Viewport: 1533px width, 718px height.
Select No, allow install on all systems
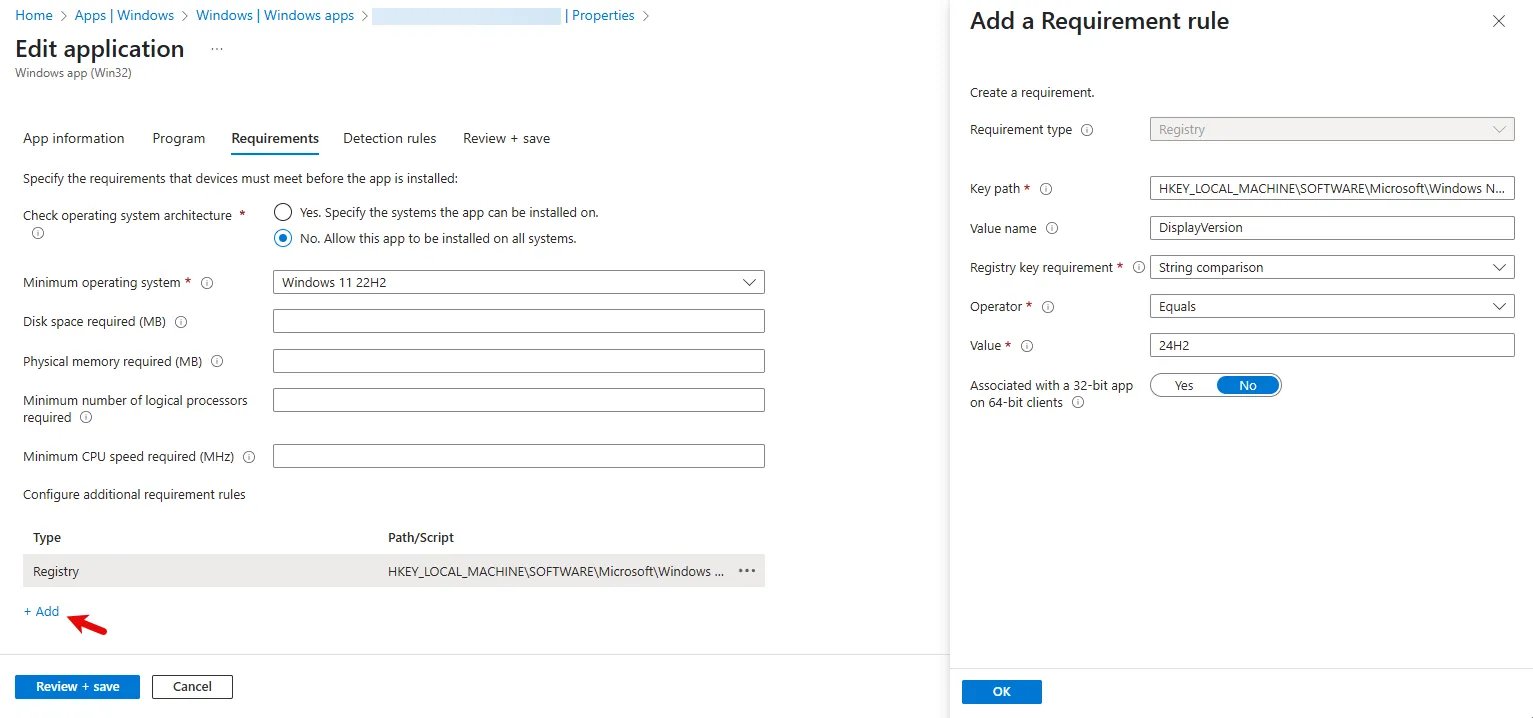tap(283, 238)
